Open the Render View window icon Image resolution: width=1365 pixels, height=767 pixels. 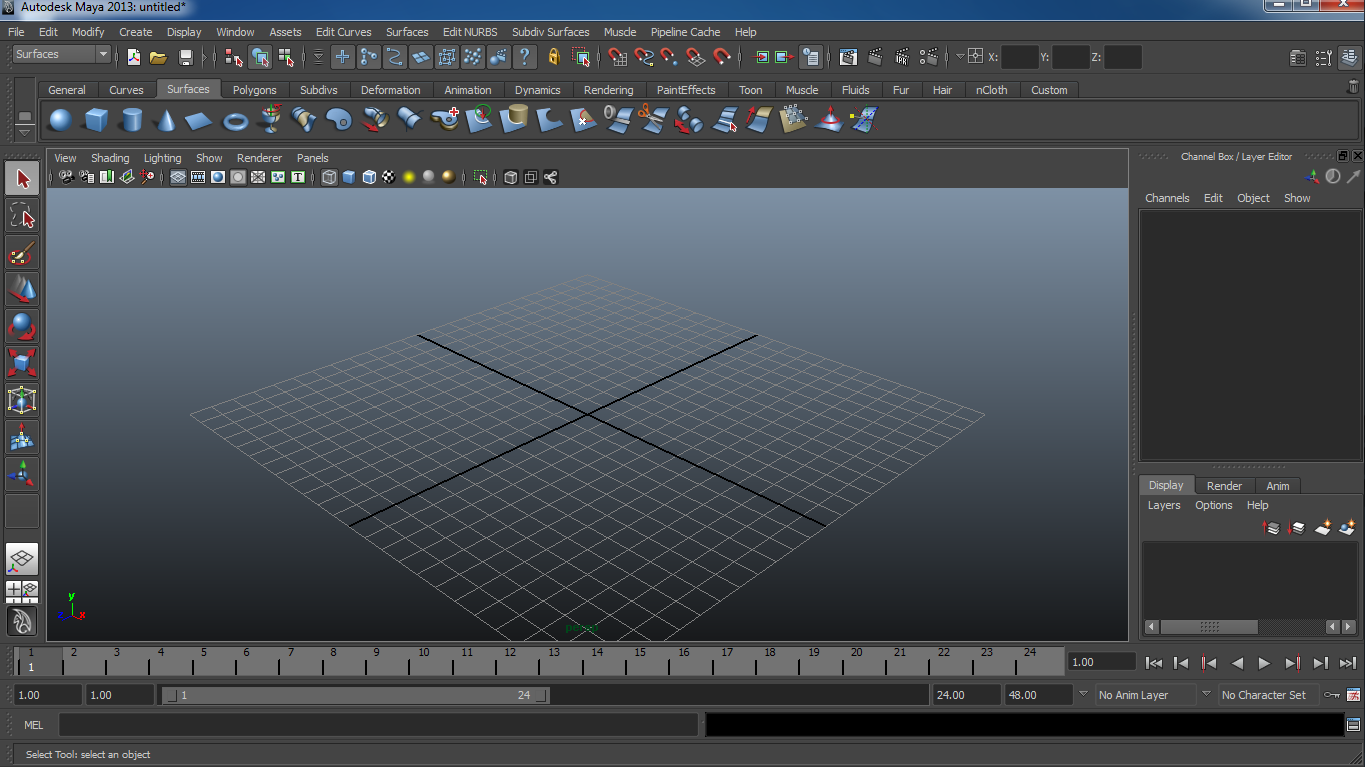[848, 57]
